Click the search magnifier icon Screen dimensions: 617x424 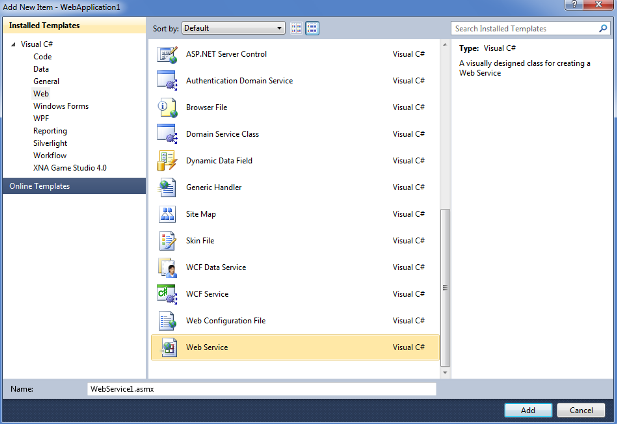[602, 28]
